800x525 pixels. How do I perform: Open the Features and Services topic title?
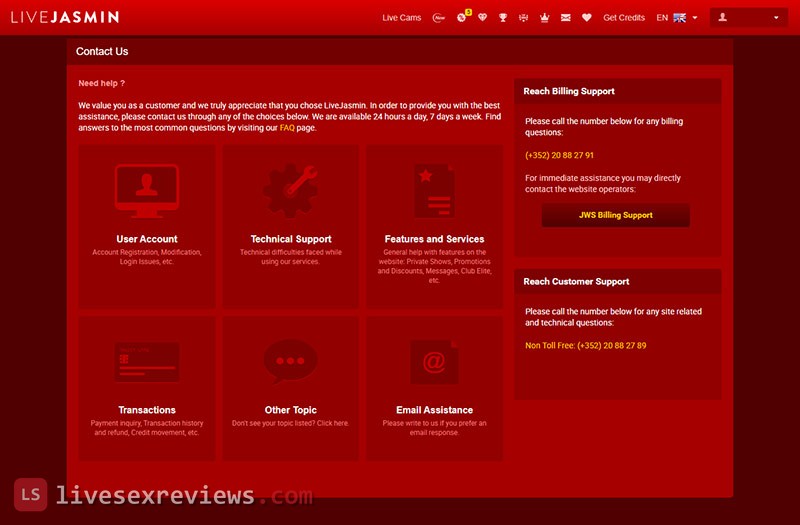(x=434, y=239)
